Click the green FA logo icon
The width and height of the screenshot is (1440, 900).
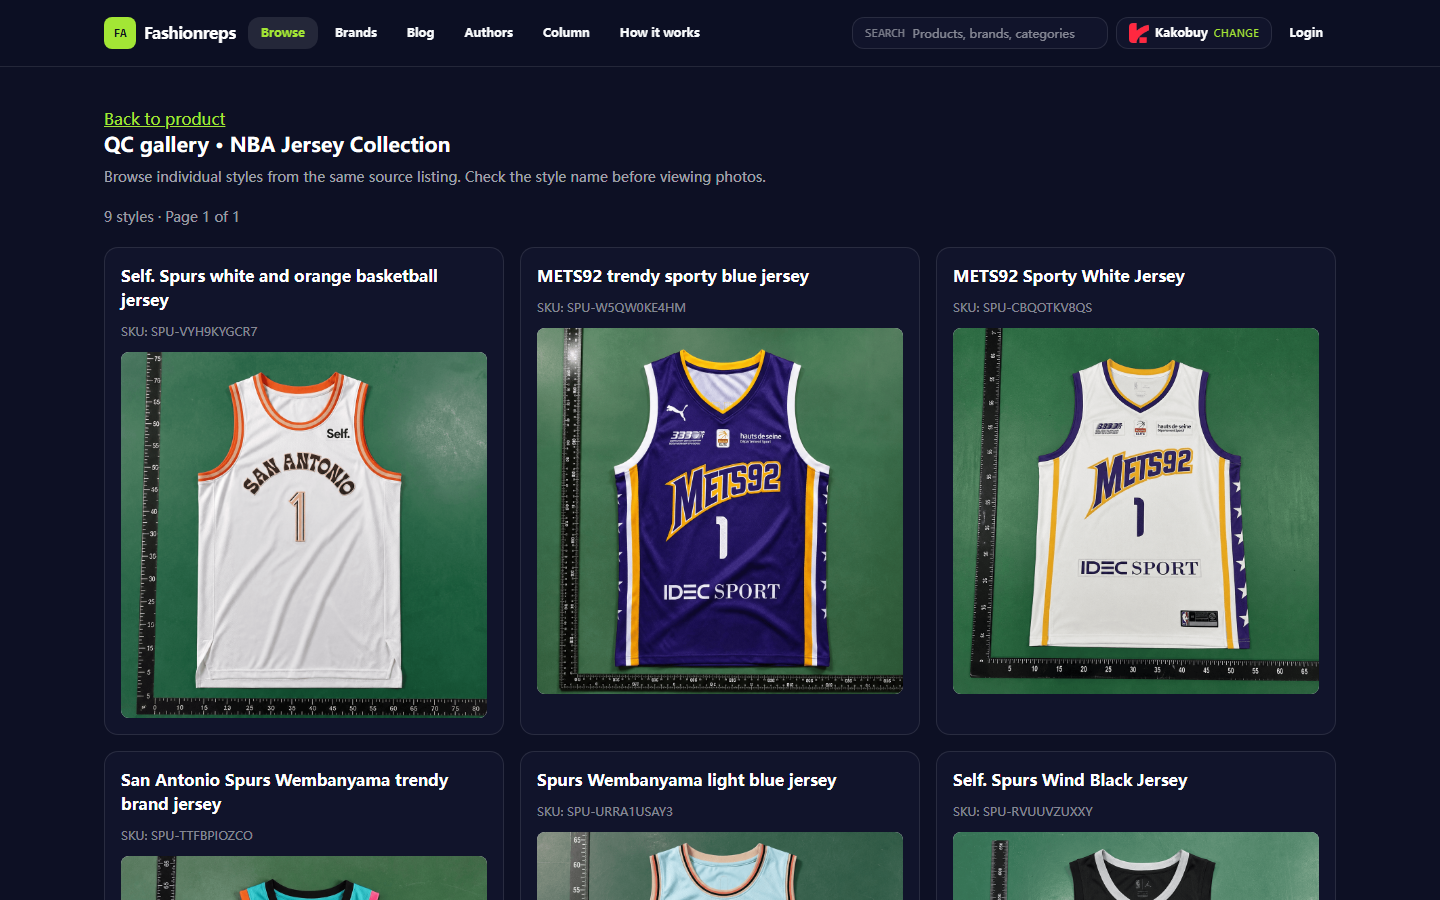click(x=120, y=33)
